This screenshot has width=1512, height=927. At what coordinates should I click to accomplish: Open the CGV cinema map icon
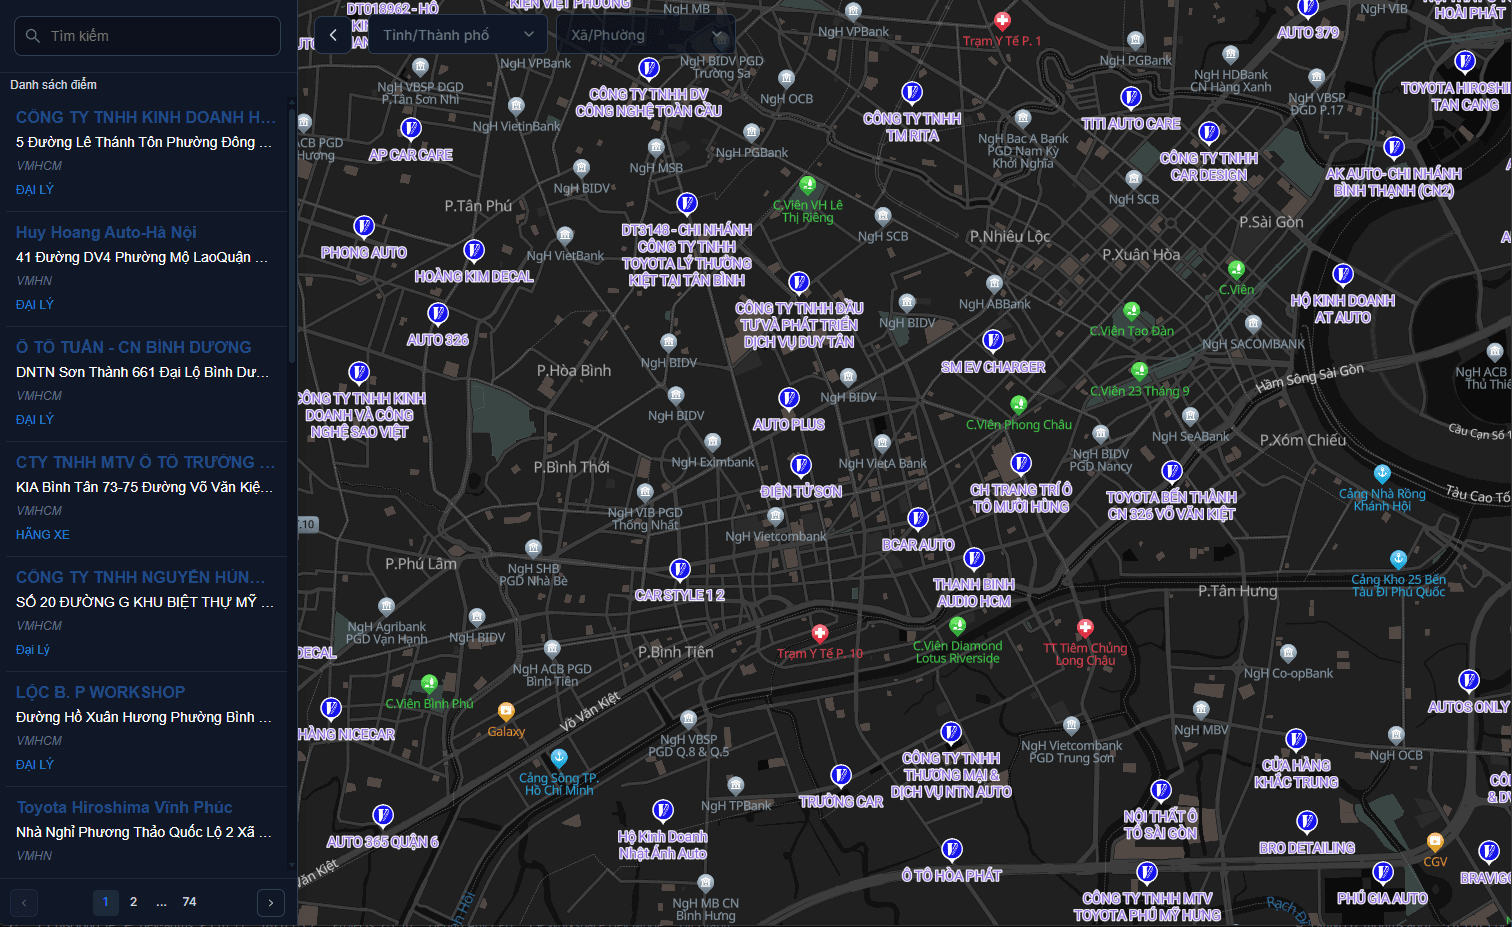[1435, 842]
